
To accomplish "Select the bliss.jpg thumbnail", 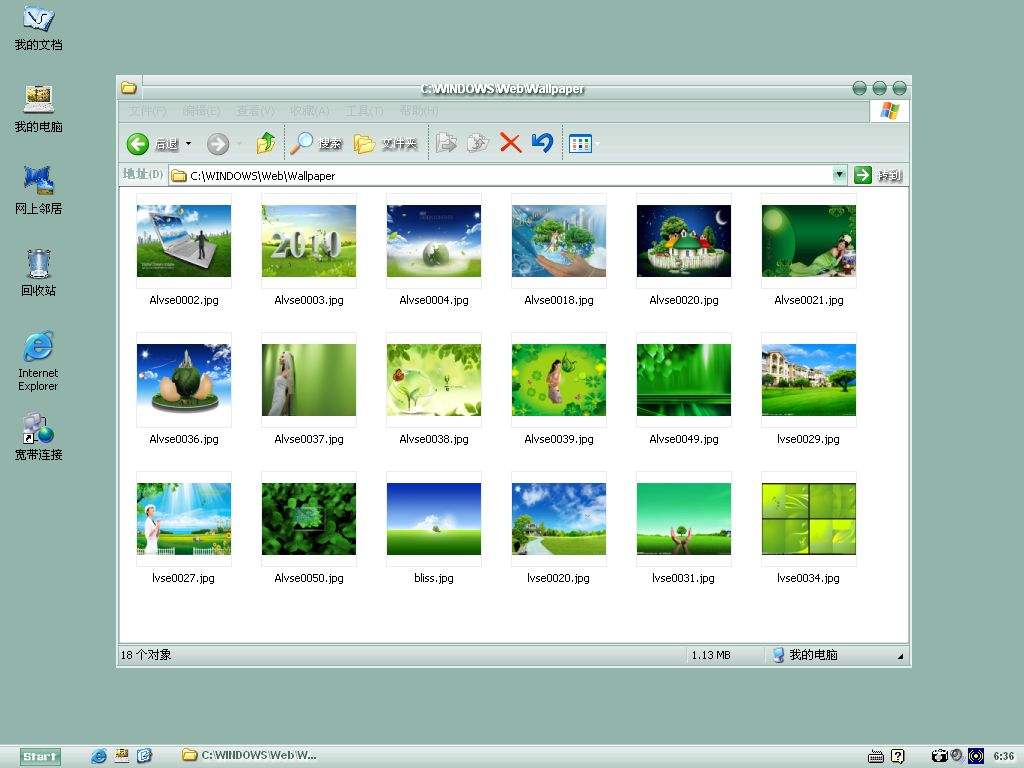I will (x=434, y=519).
